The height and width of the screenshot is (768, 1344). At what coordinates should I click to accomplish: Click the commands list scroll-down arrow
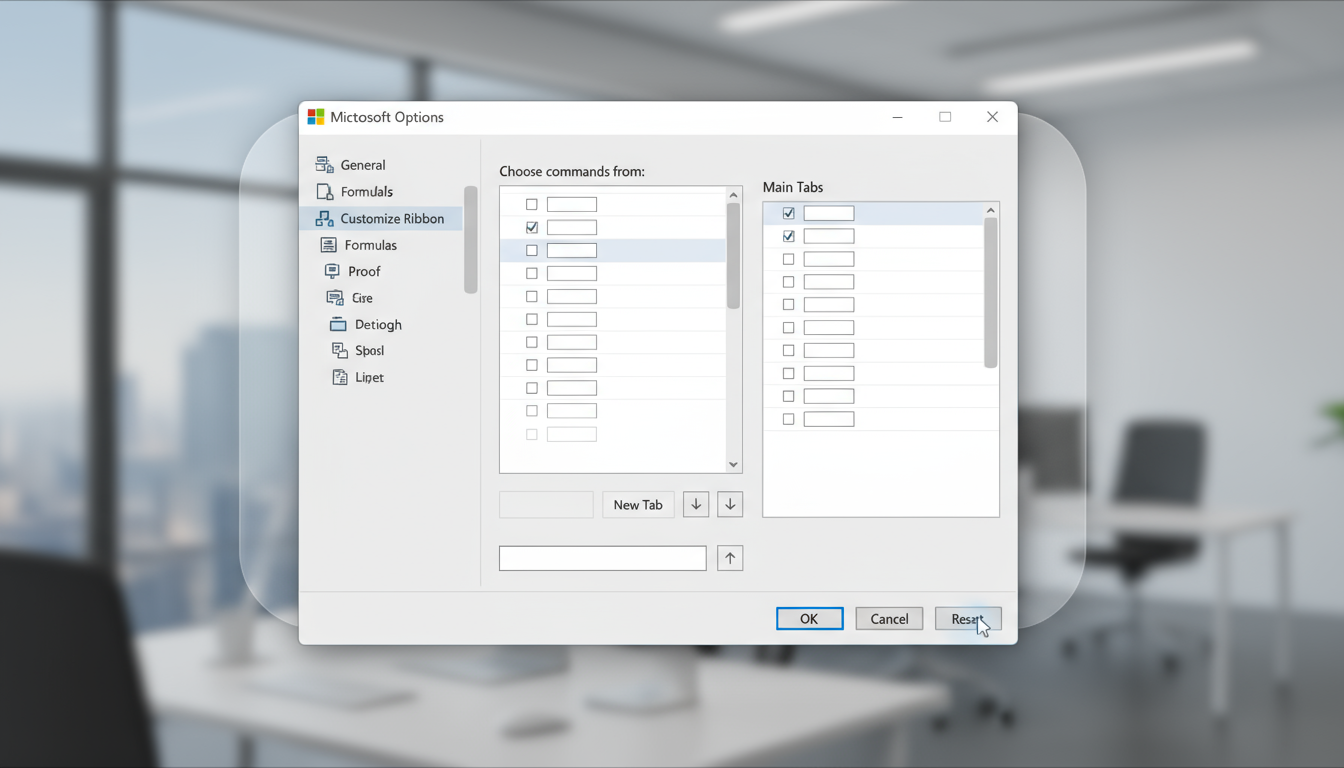733,464
